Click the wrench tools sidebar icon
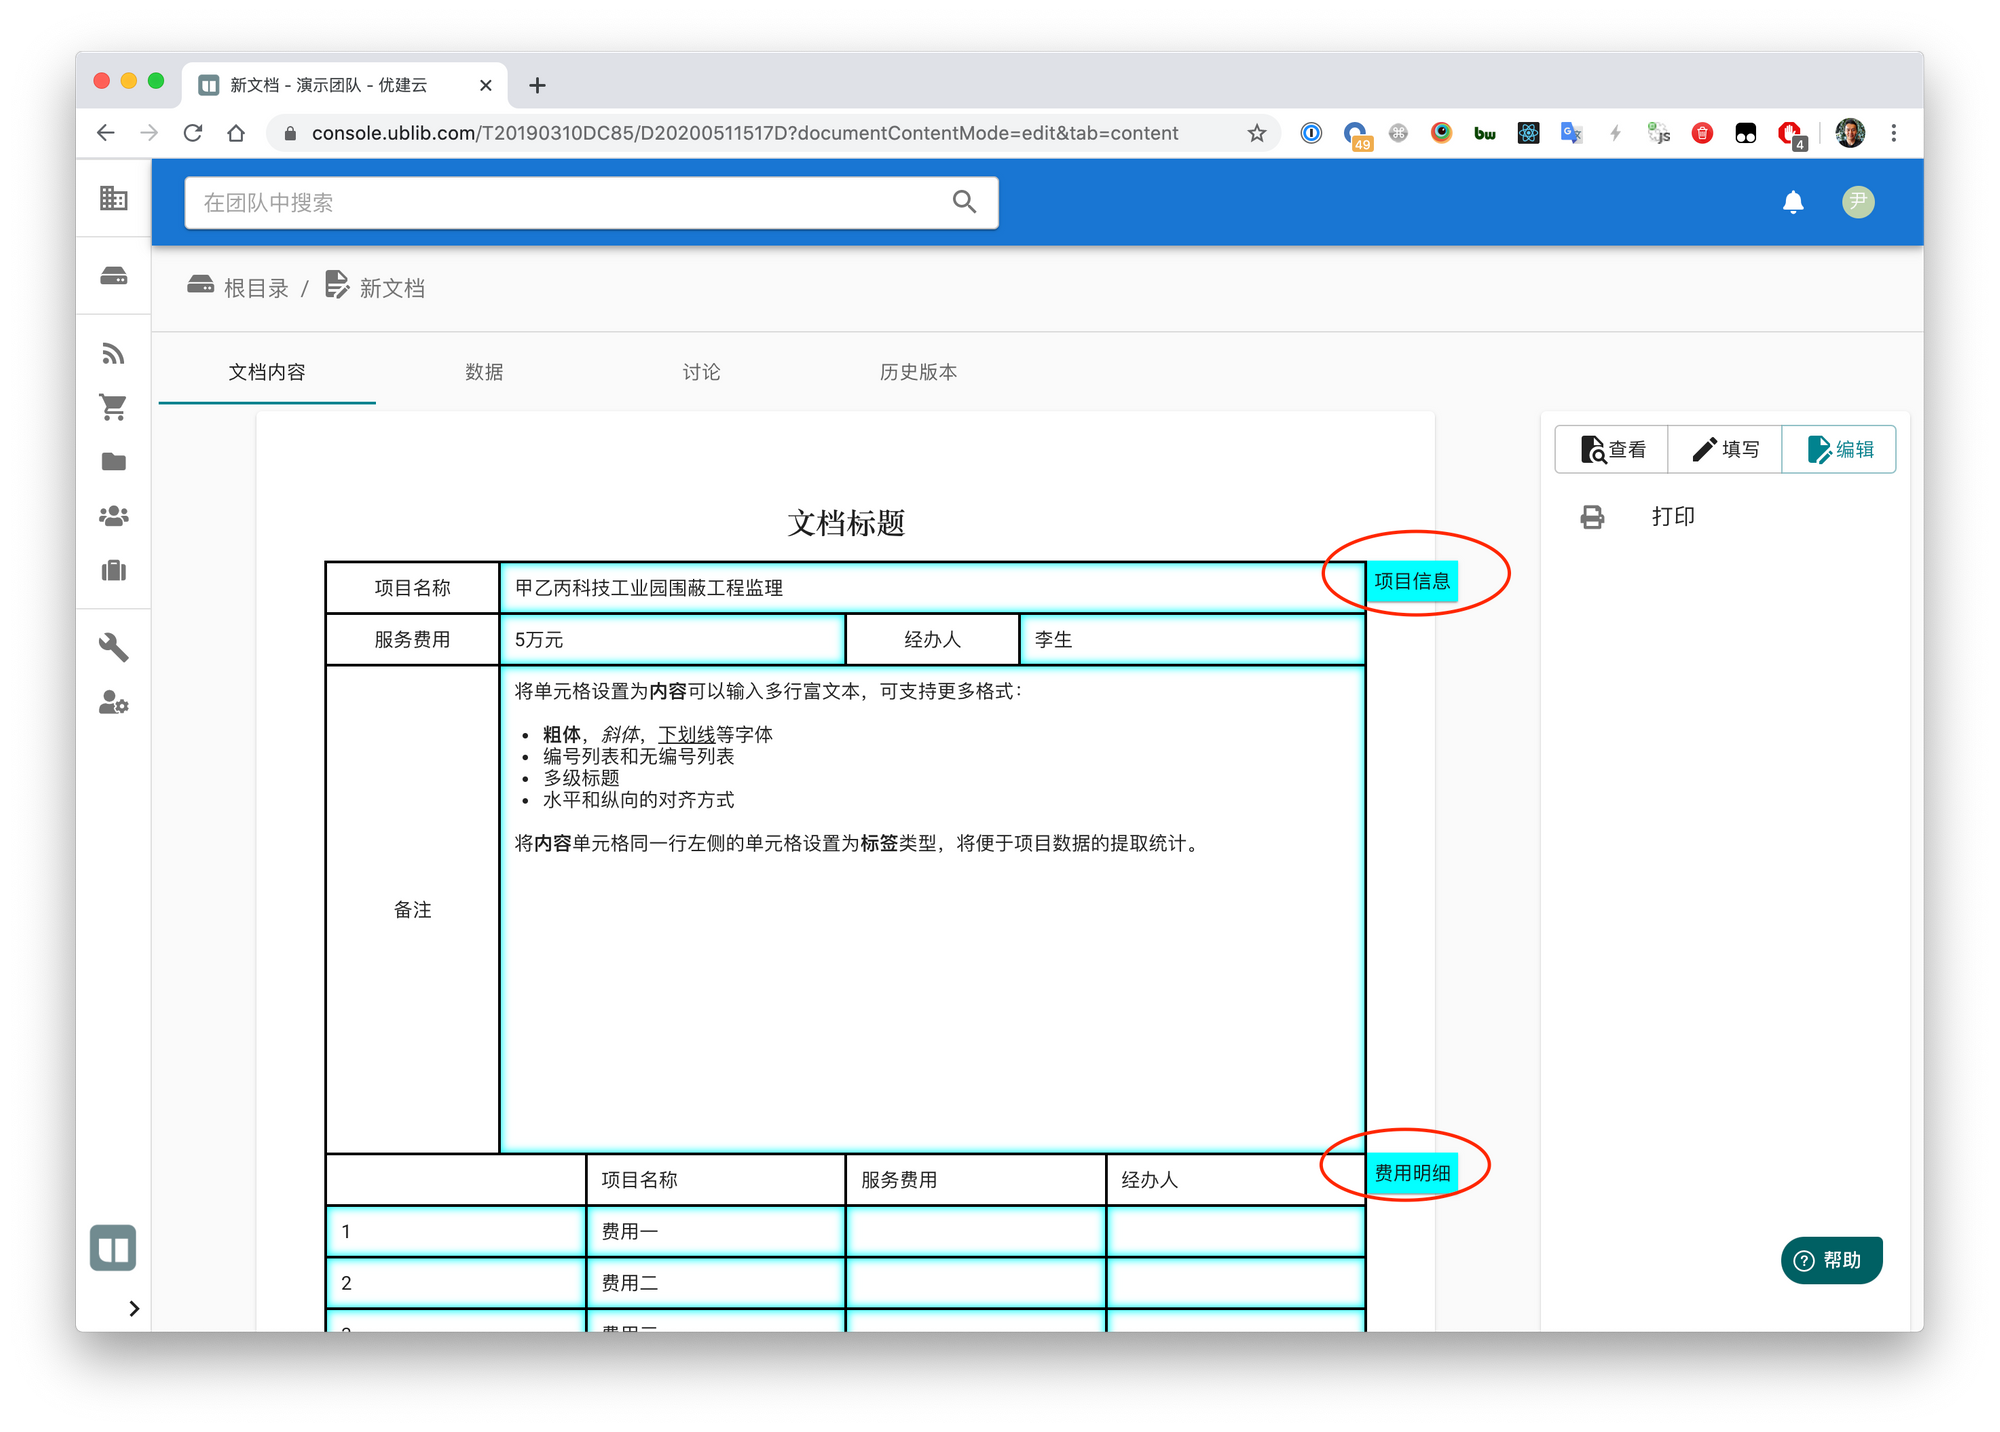 coord(113,647)
